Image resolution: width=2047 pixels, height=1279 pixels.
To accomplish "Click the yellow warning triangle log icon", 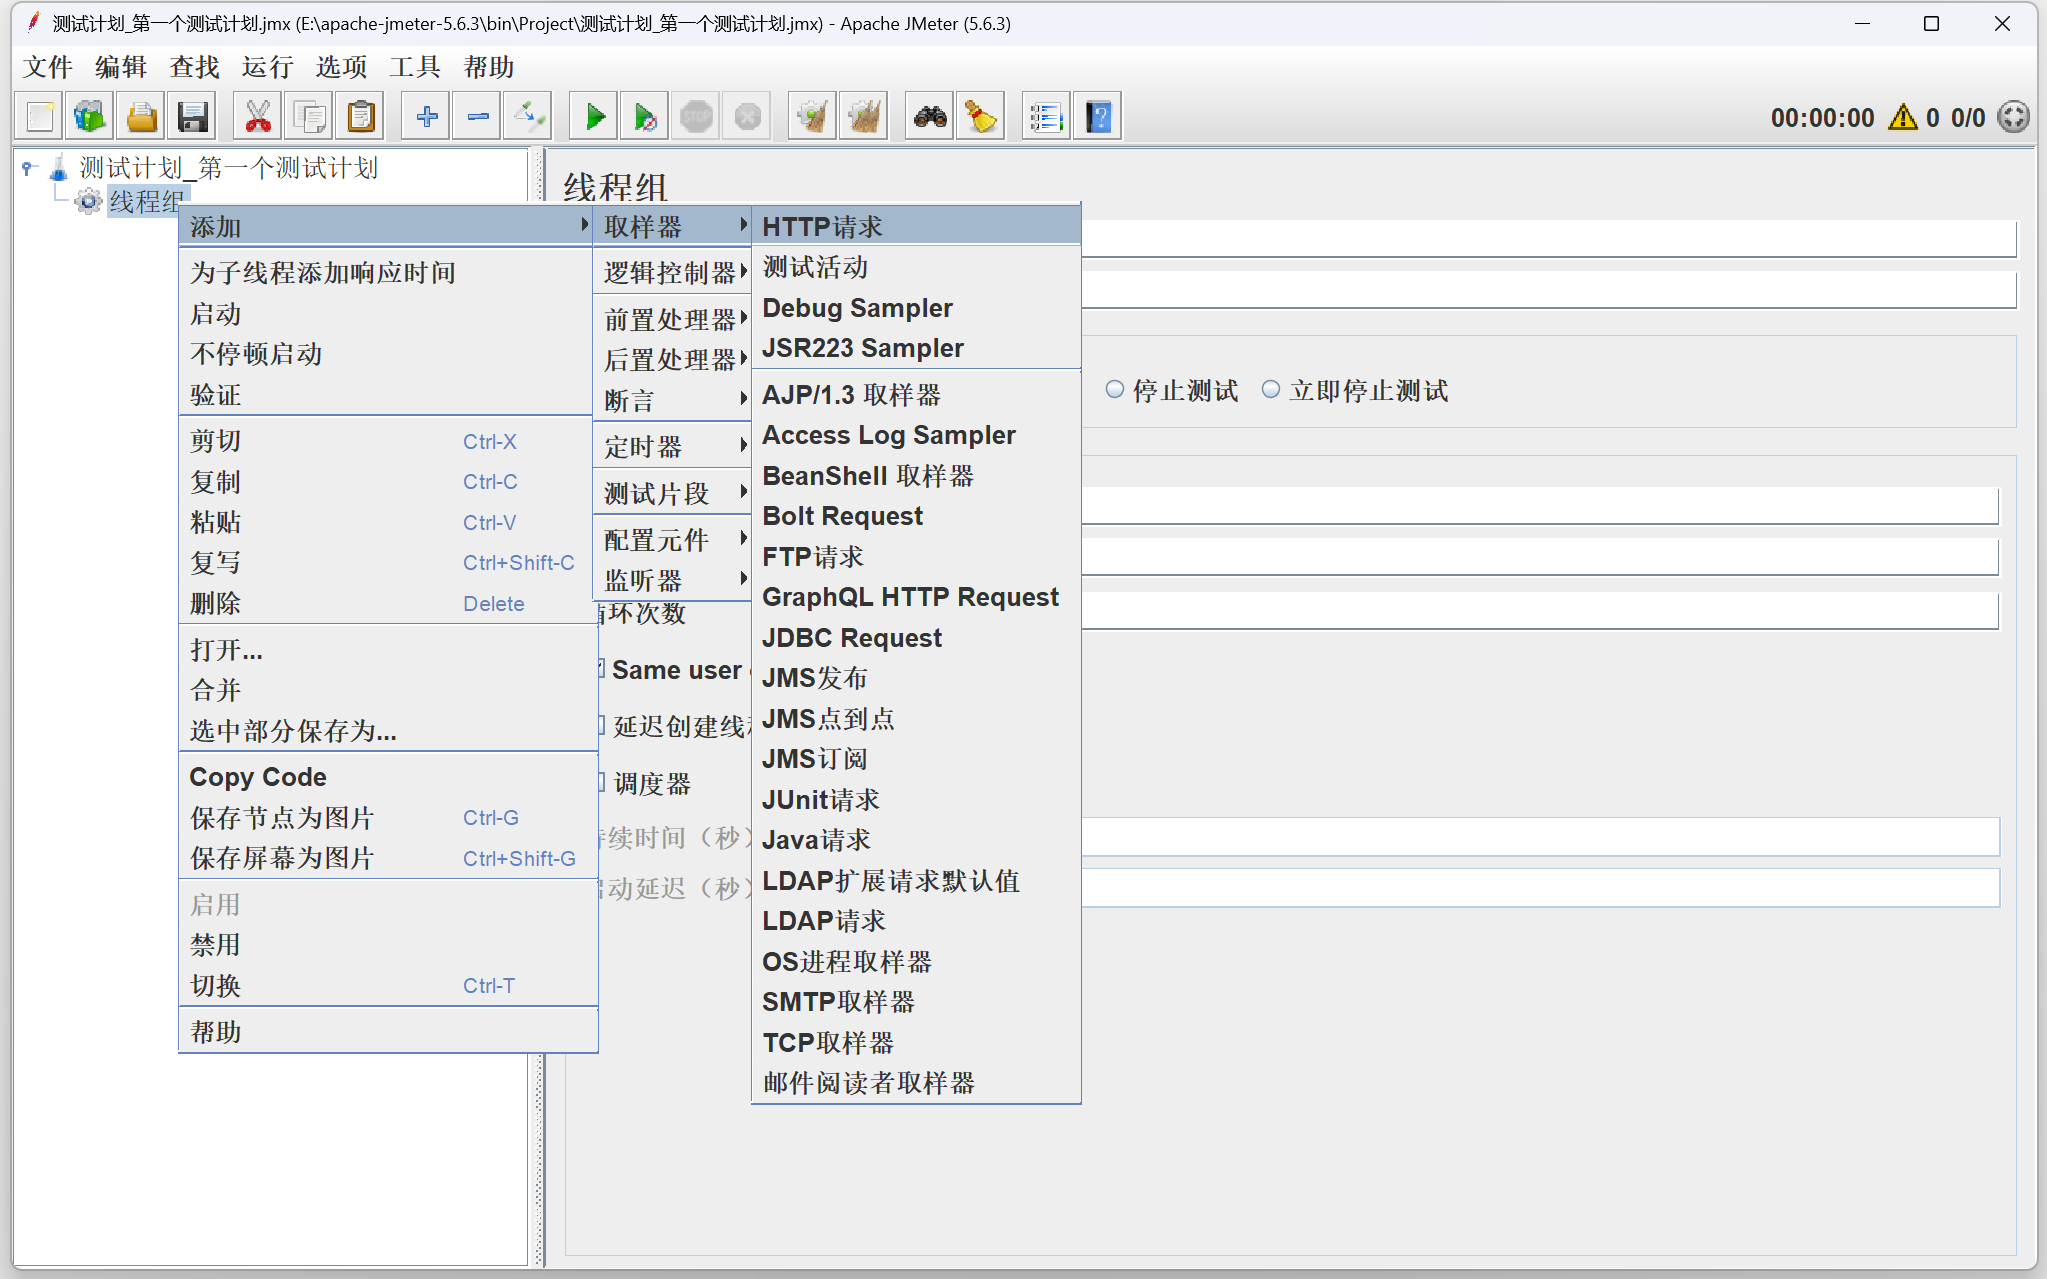I will click(1902, 117).
